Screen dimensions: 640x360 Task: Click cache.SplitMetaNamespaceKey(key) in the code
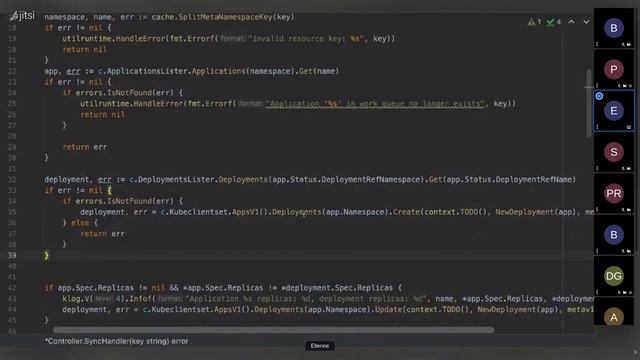pyautogui.click(x=223, y=17)
